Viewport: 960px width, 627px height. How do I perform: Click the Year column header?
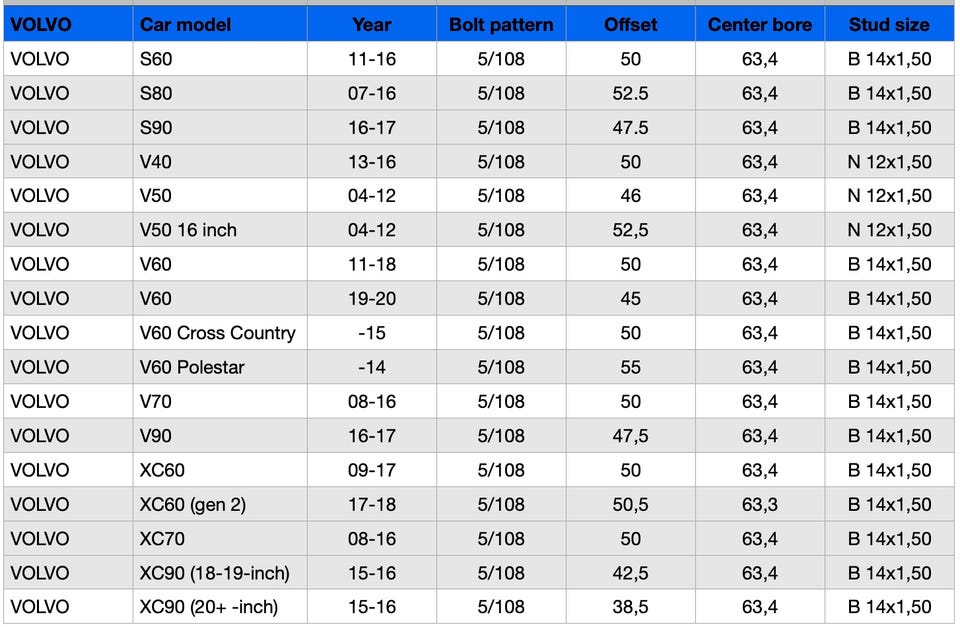(372, 25)
